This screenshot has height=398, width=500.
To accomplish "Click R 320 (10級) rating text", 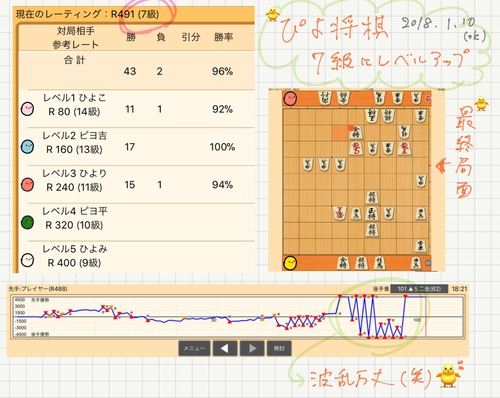I will point(74,225).
